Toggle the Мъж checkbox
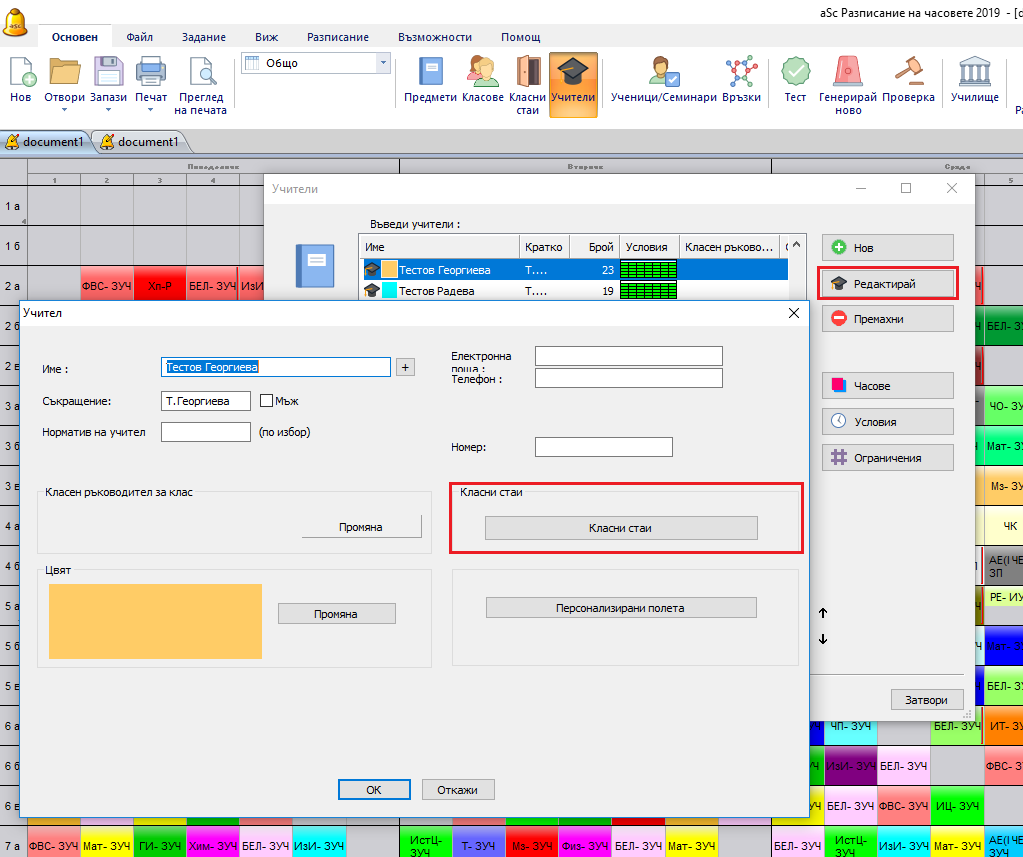This screenshot has height=857, width=1023. (x=267, y=401)
